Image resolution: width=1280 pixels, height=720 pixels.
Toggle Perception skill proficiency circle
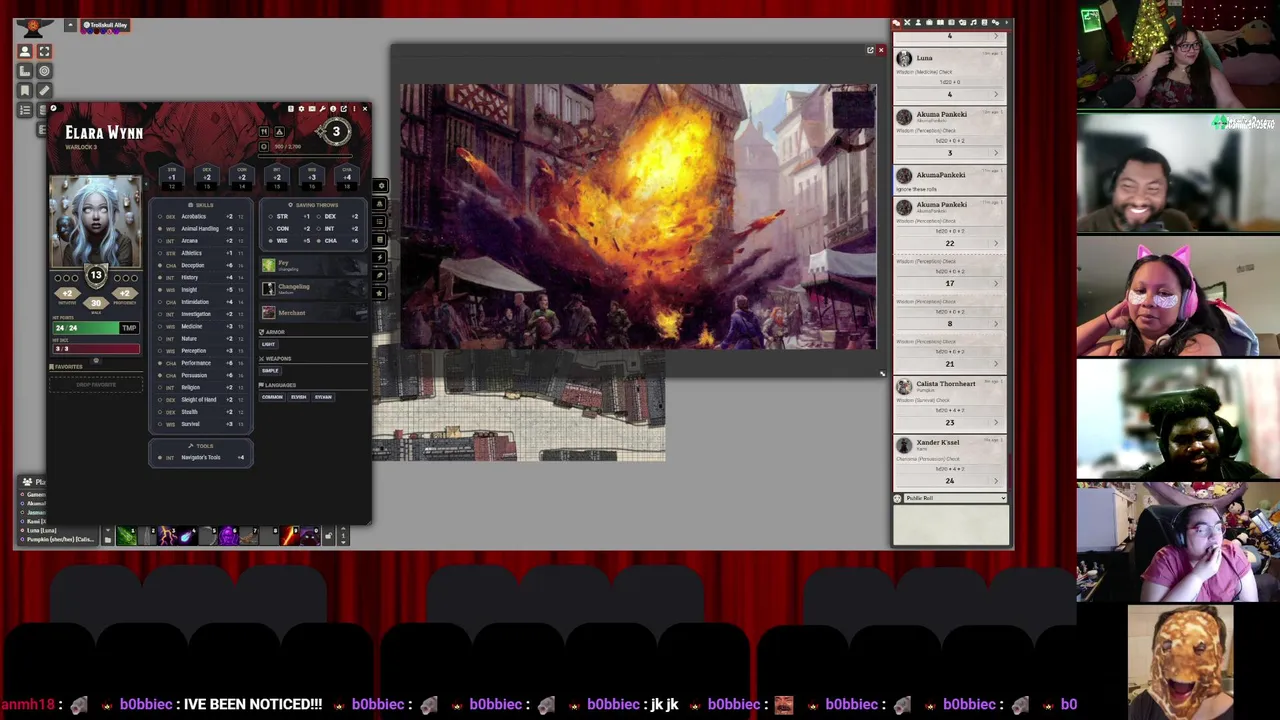click(x=160, y=351)
